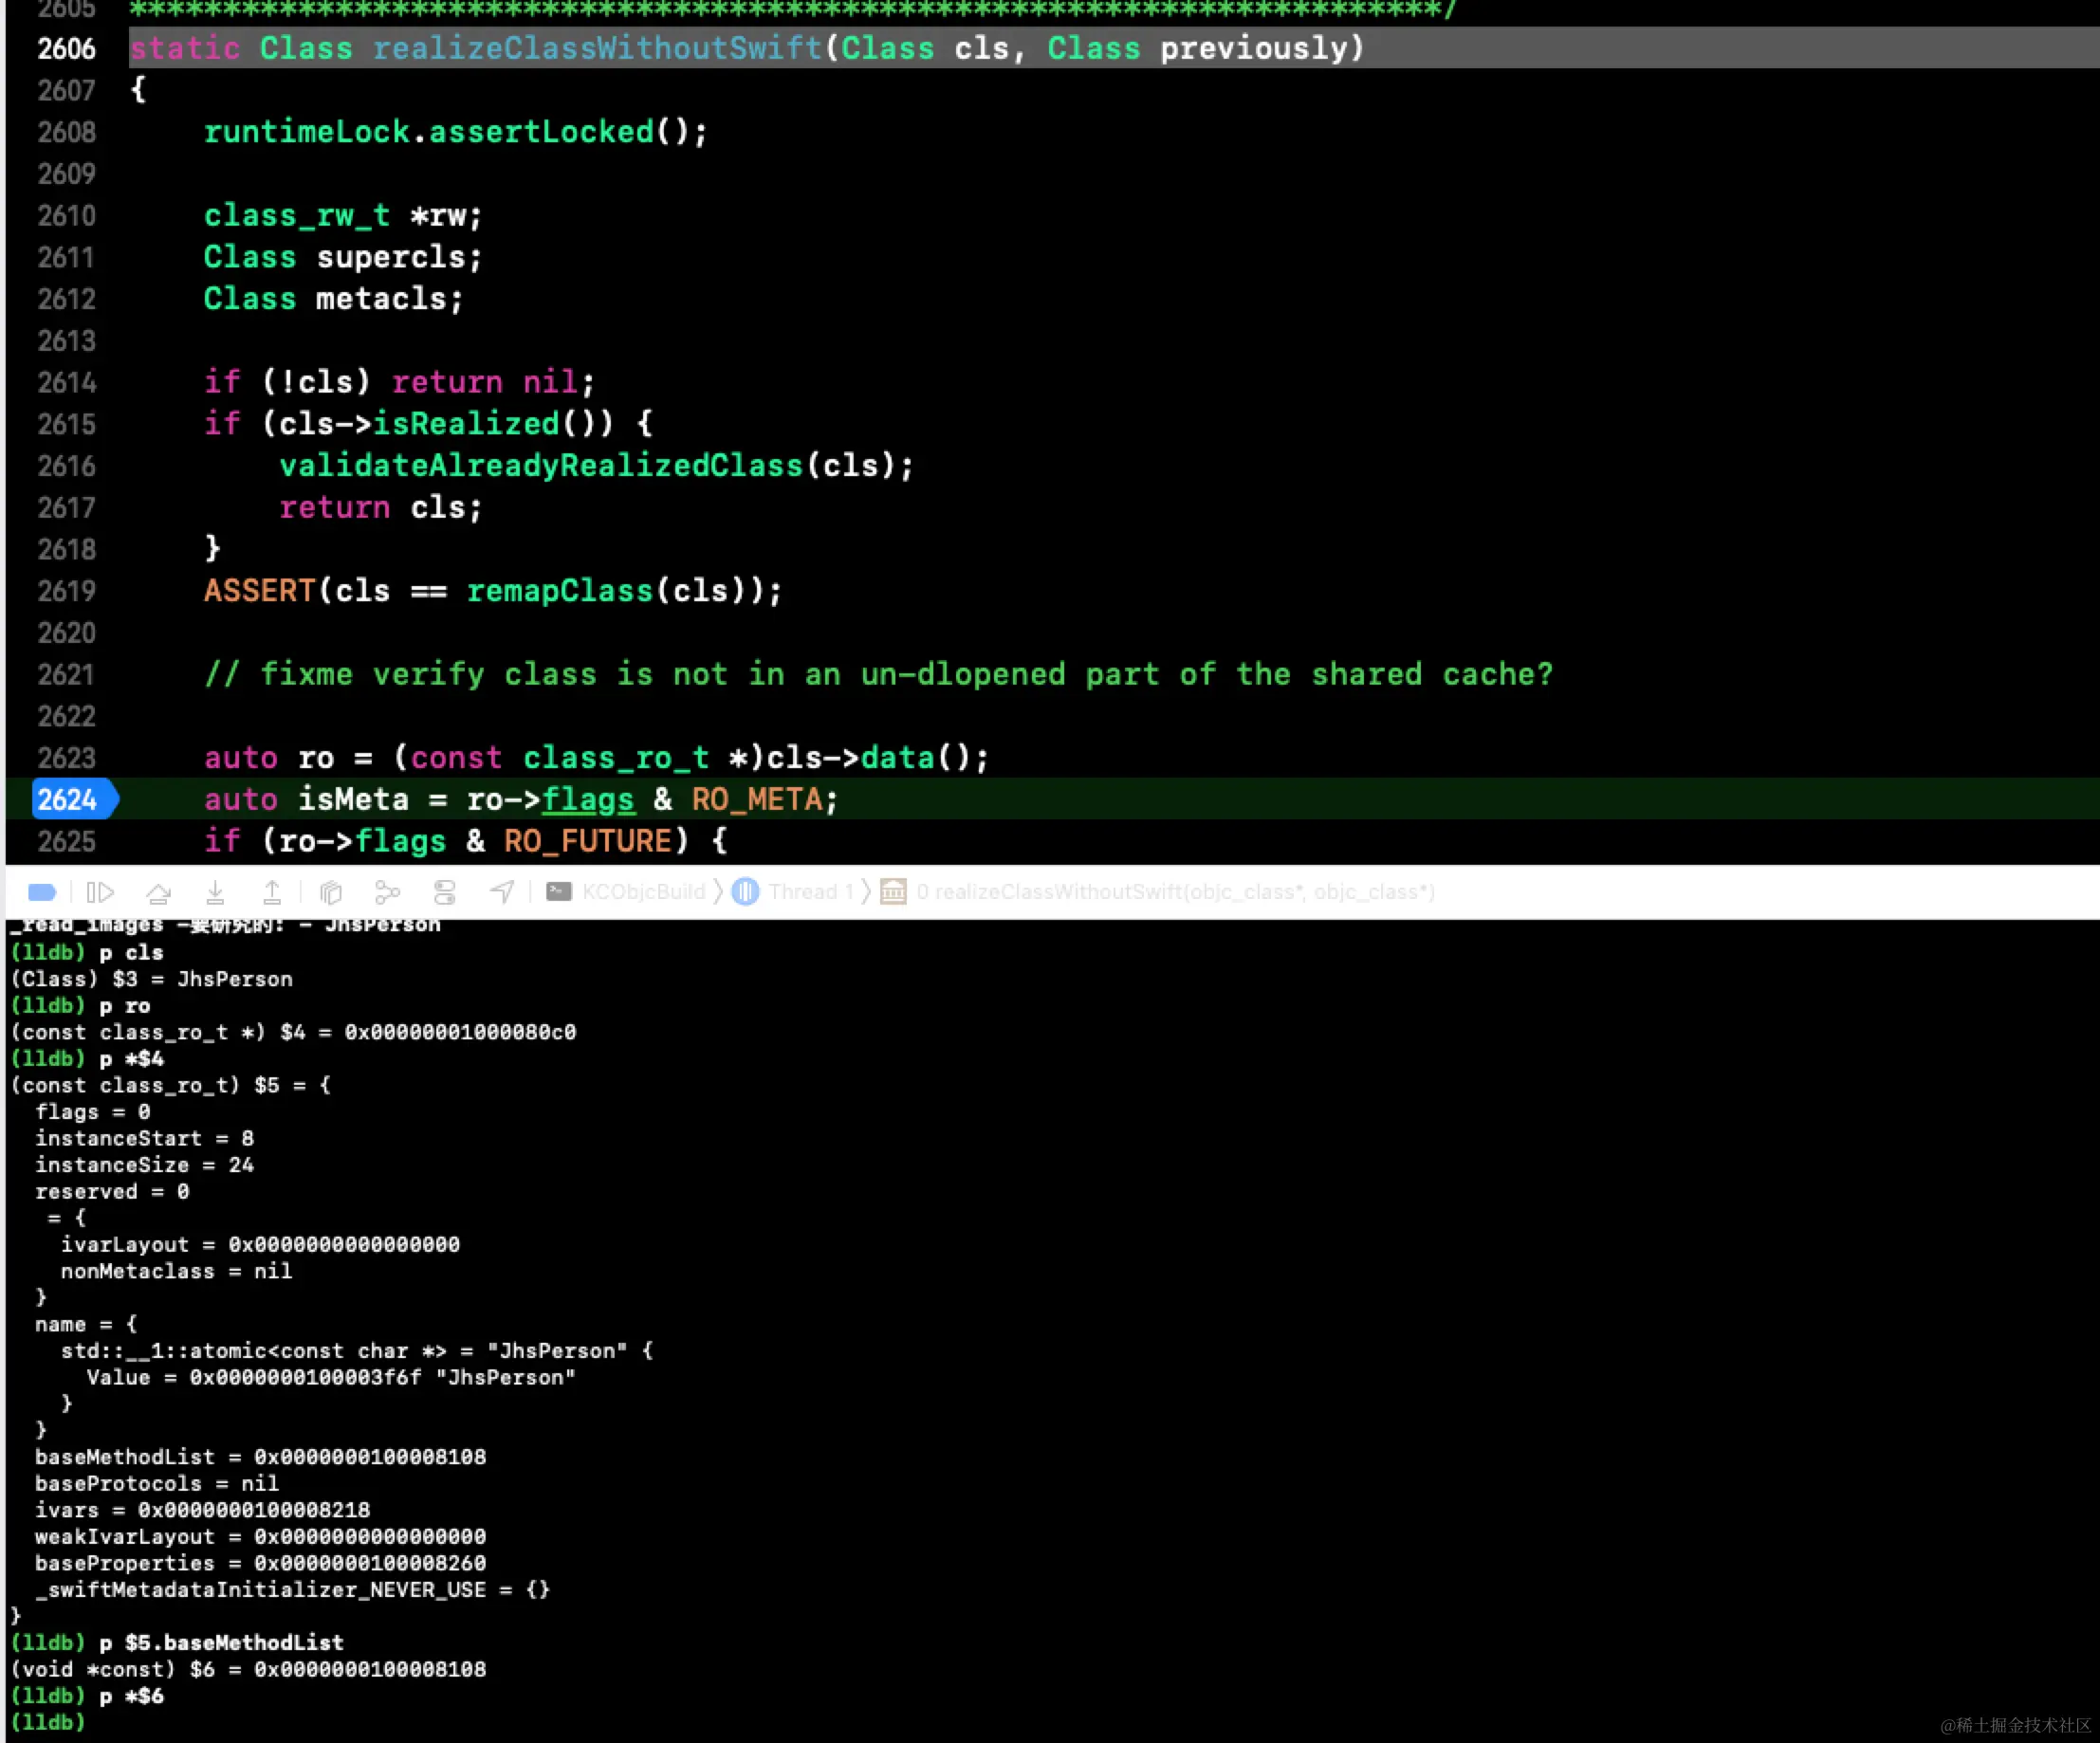Open the realizeClassWithoutSwift stack frame breadcrumb
The image size is (2100, 1743).
pos(1175,892)
